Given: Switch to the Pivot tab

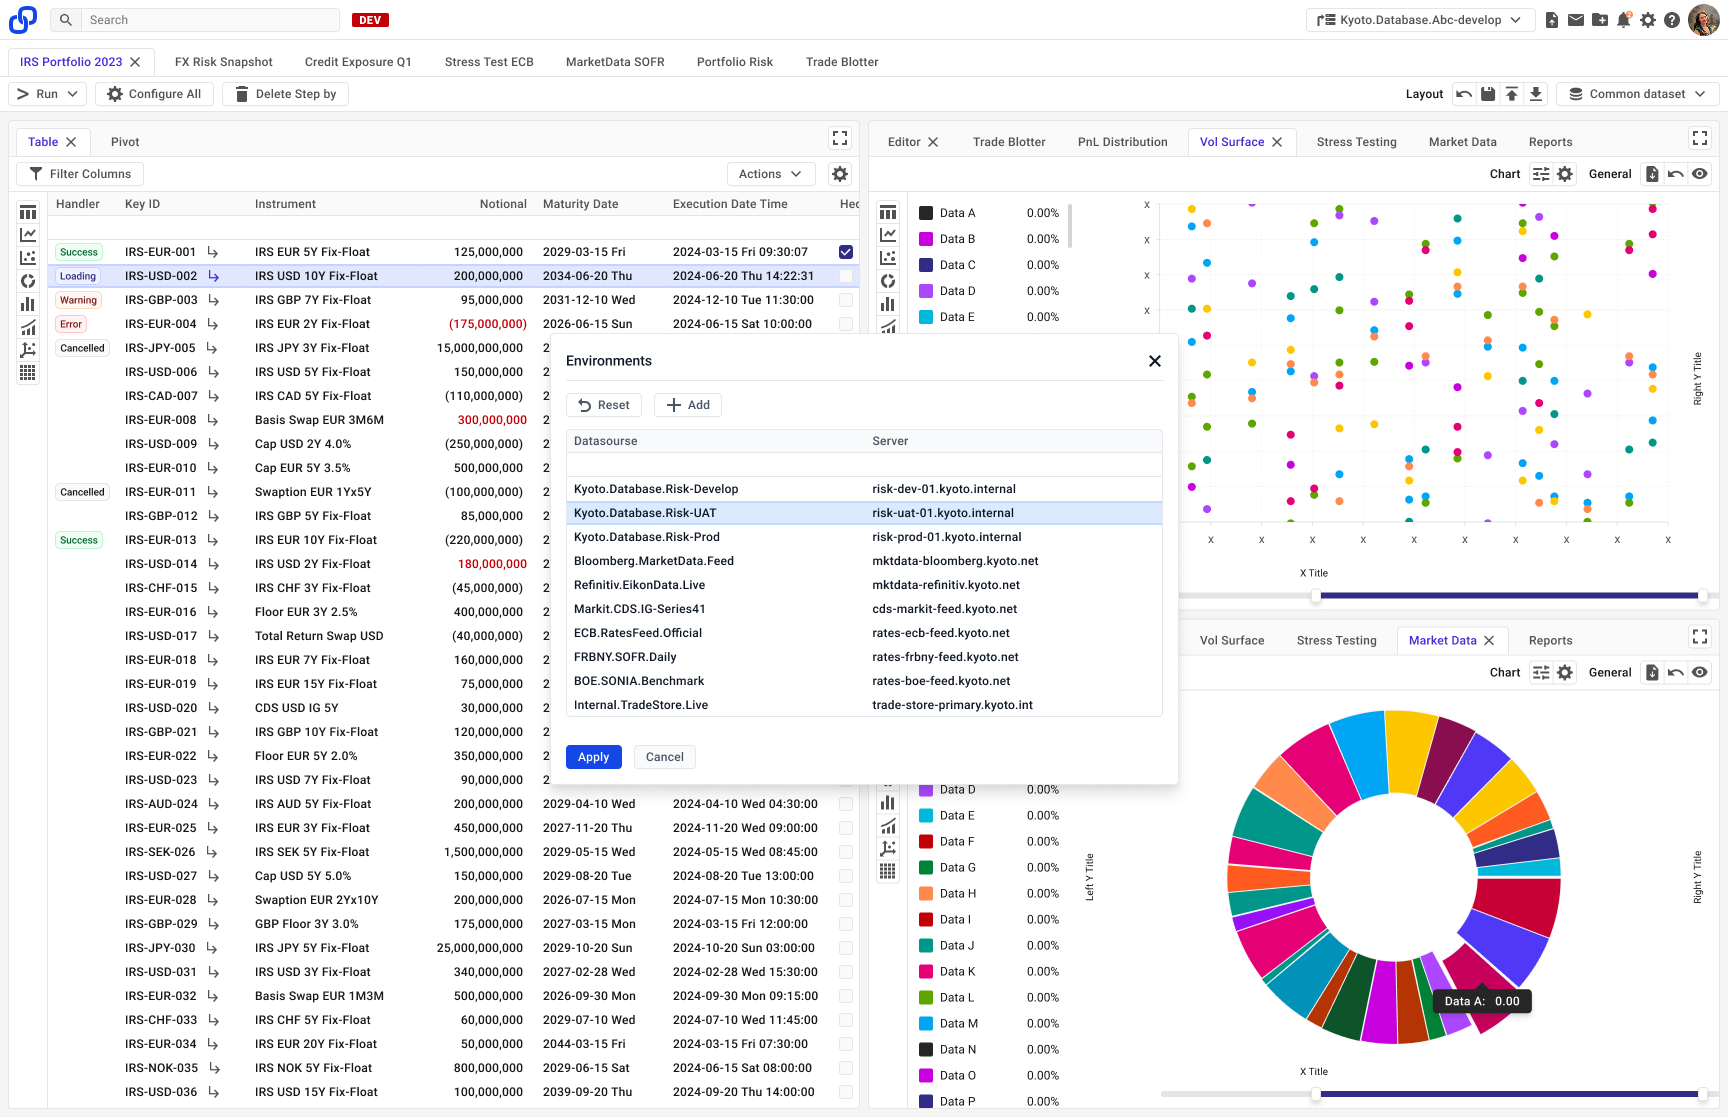Looking at the screenshot, I should coord(125,142).
